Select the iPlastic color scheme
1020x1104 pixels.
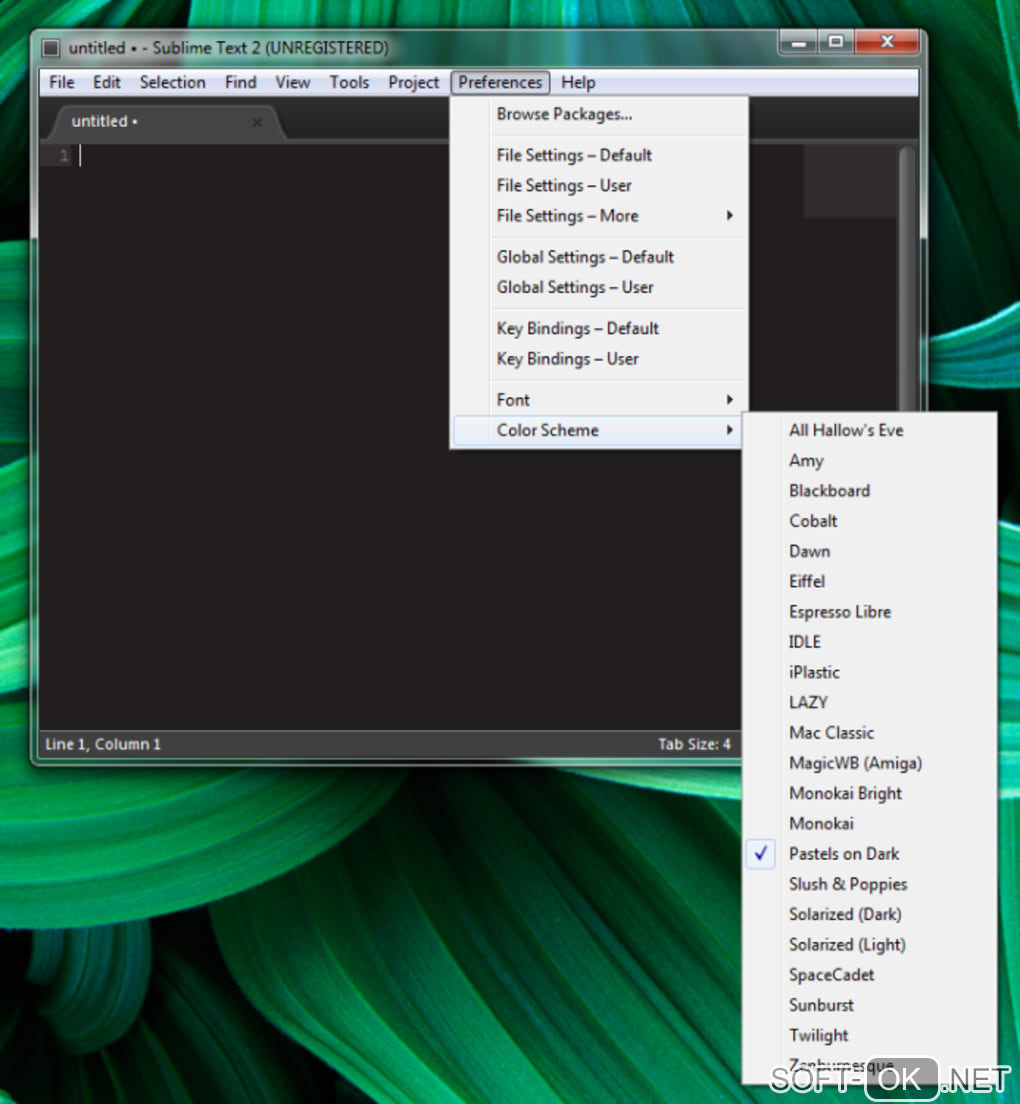869,672
